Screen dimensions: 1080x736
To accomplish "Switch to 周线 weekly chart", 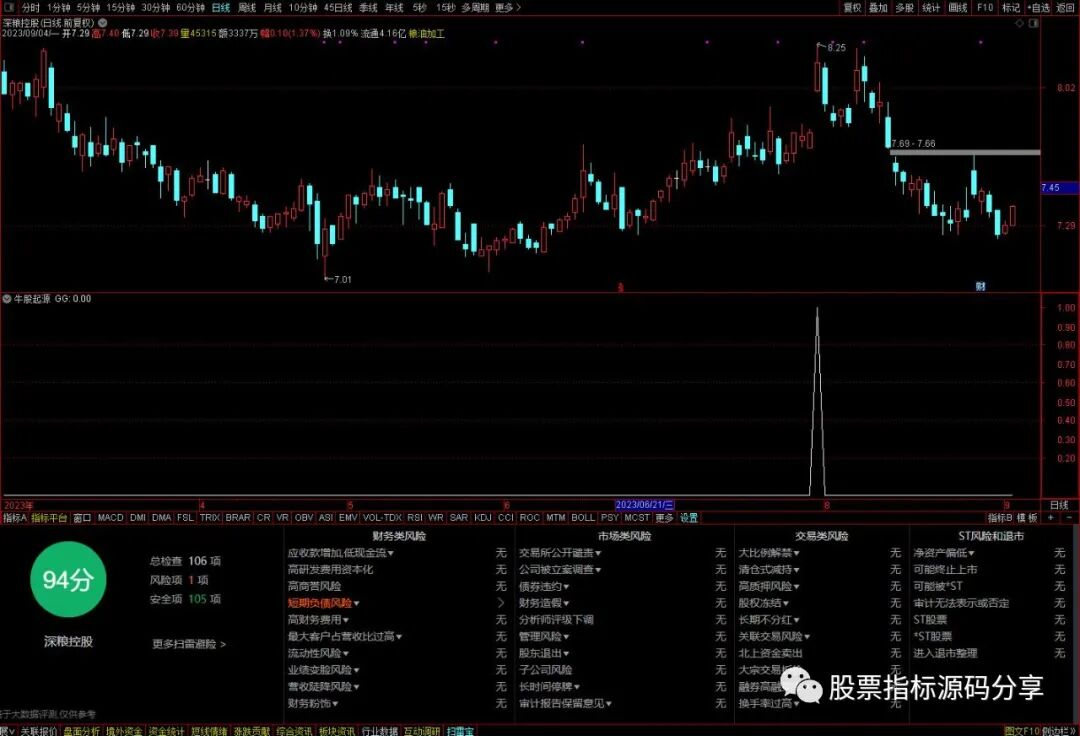I will 247,8.
